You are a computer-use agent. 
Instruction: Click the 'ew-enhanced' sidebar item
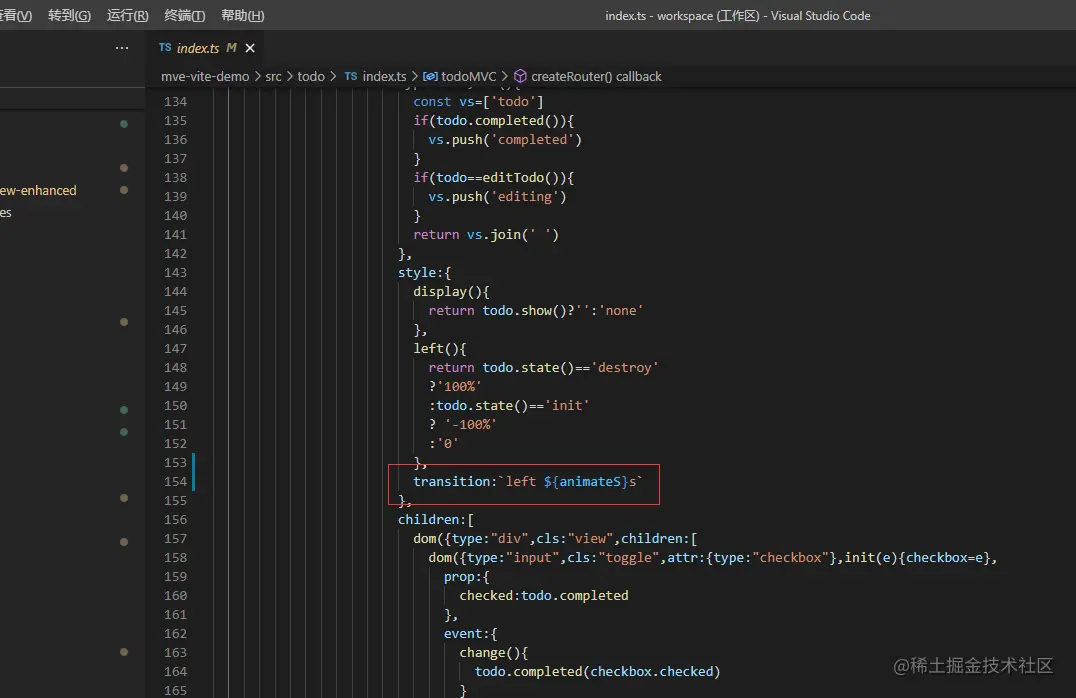click(x=38, y=190)
